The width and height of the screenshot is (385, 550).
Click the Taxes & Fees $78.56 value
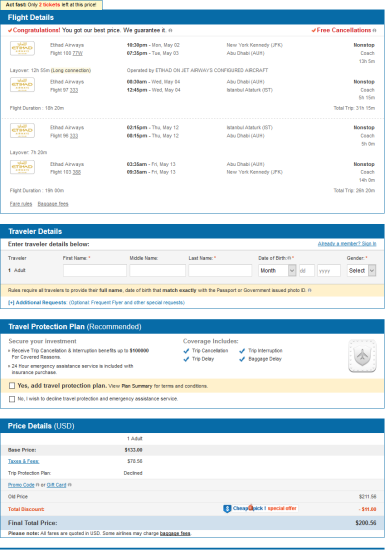[135, 461]
